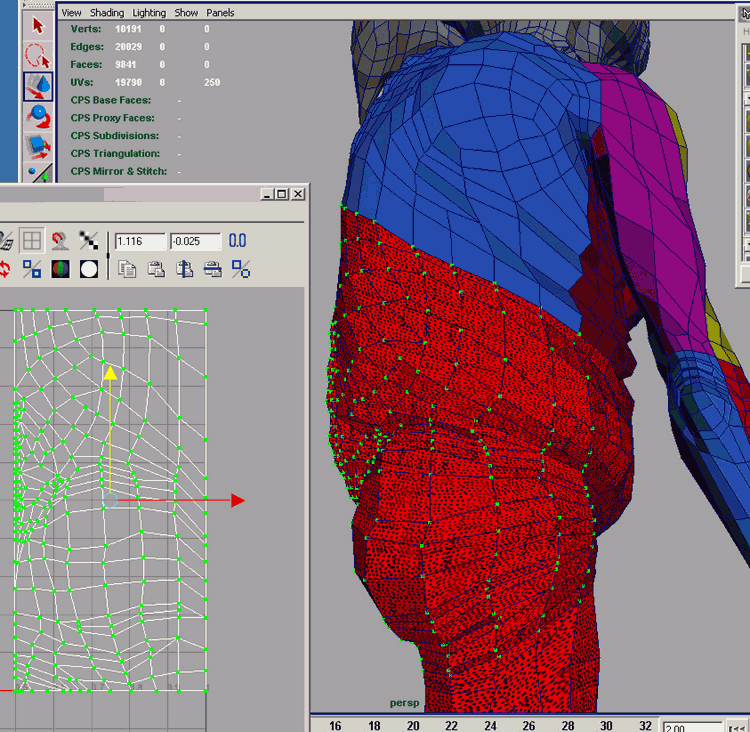Click frame 24 on the time slider
This screenshot has height=732, width=750.
pos(490,725)
